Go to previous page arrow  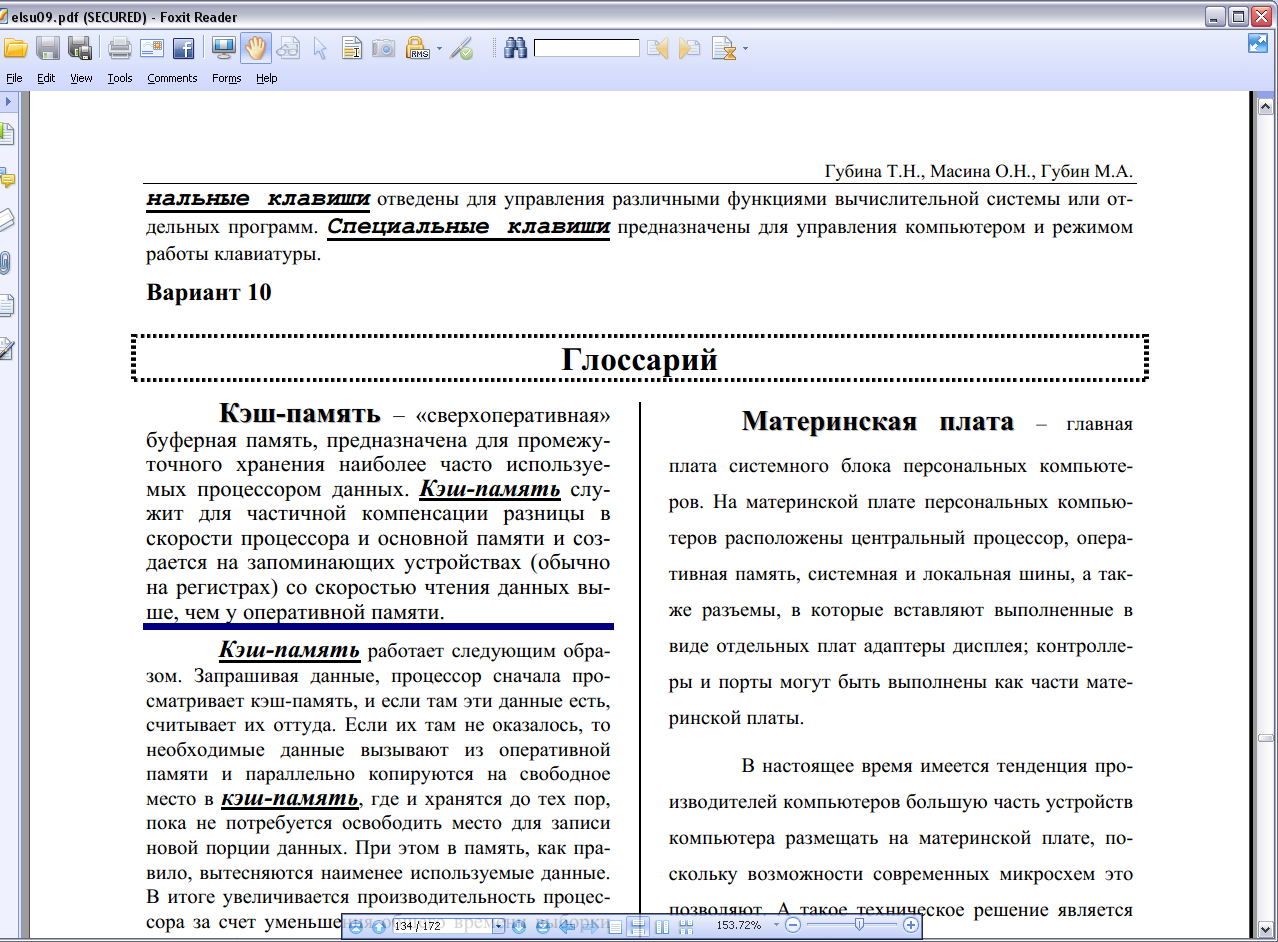coord(379,926)
